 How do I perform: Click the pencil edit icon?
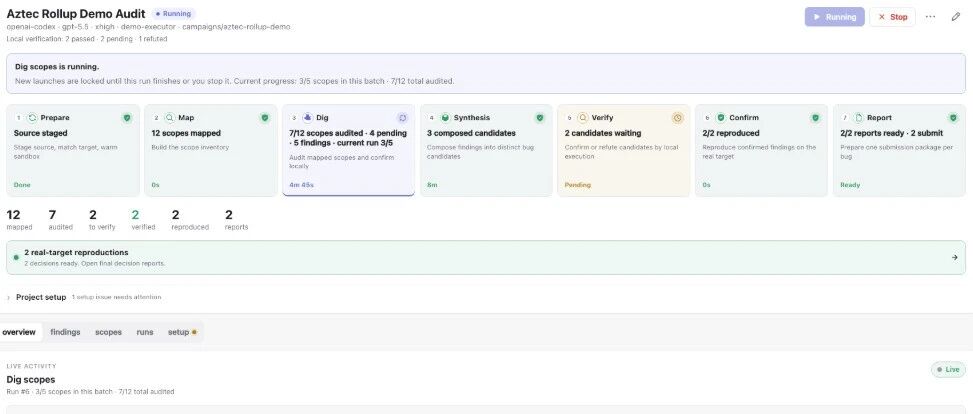point(956,17)
